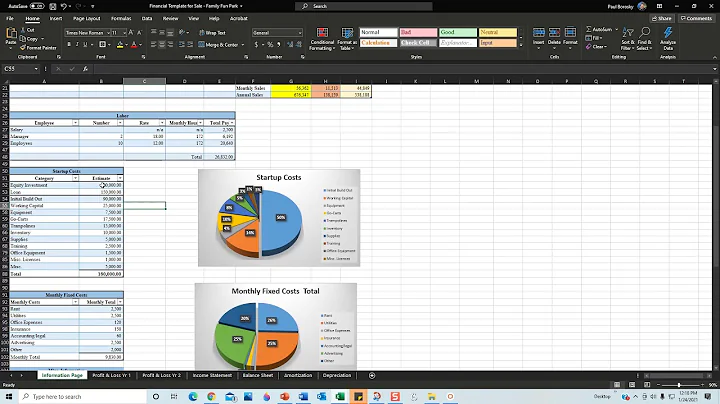
Task: Open the Employee column filter dropdown
Action: pos(75,123)
